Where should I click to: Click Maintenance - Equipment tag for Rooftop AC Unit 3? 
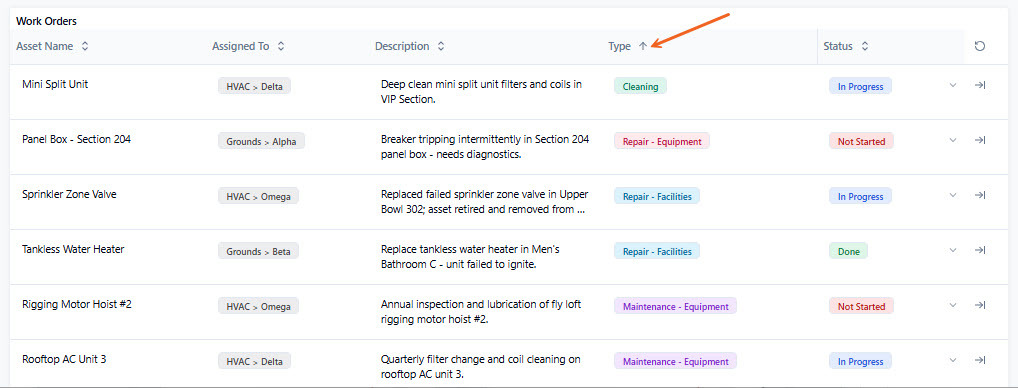675,362
